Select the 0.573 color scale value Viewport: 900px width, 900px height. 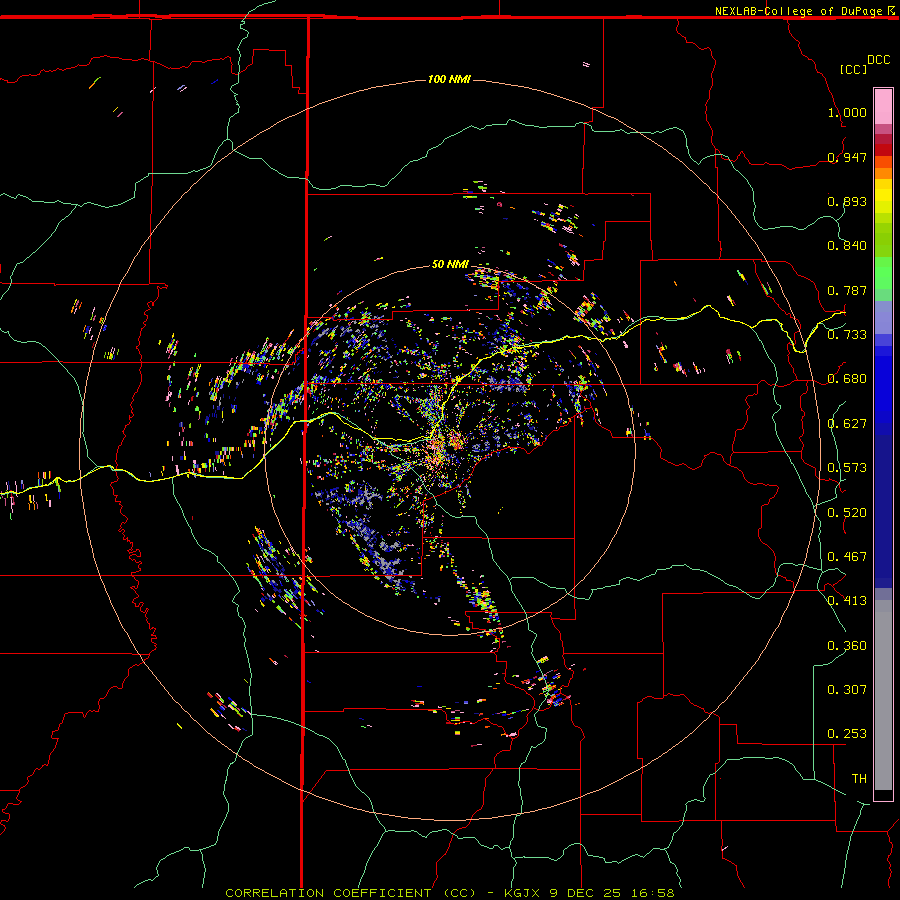tap(847, 468)
